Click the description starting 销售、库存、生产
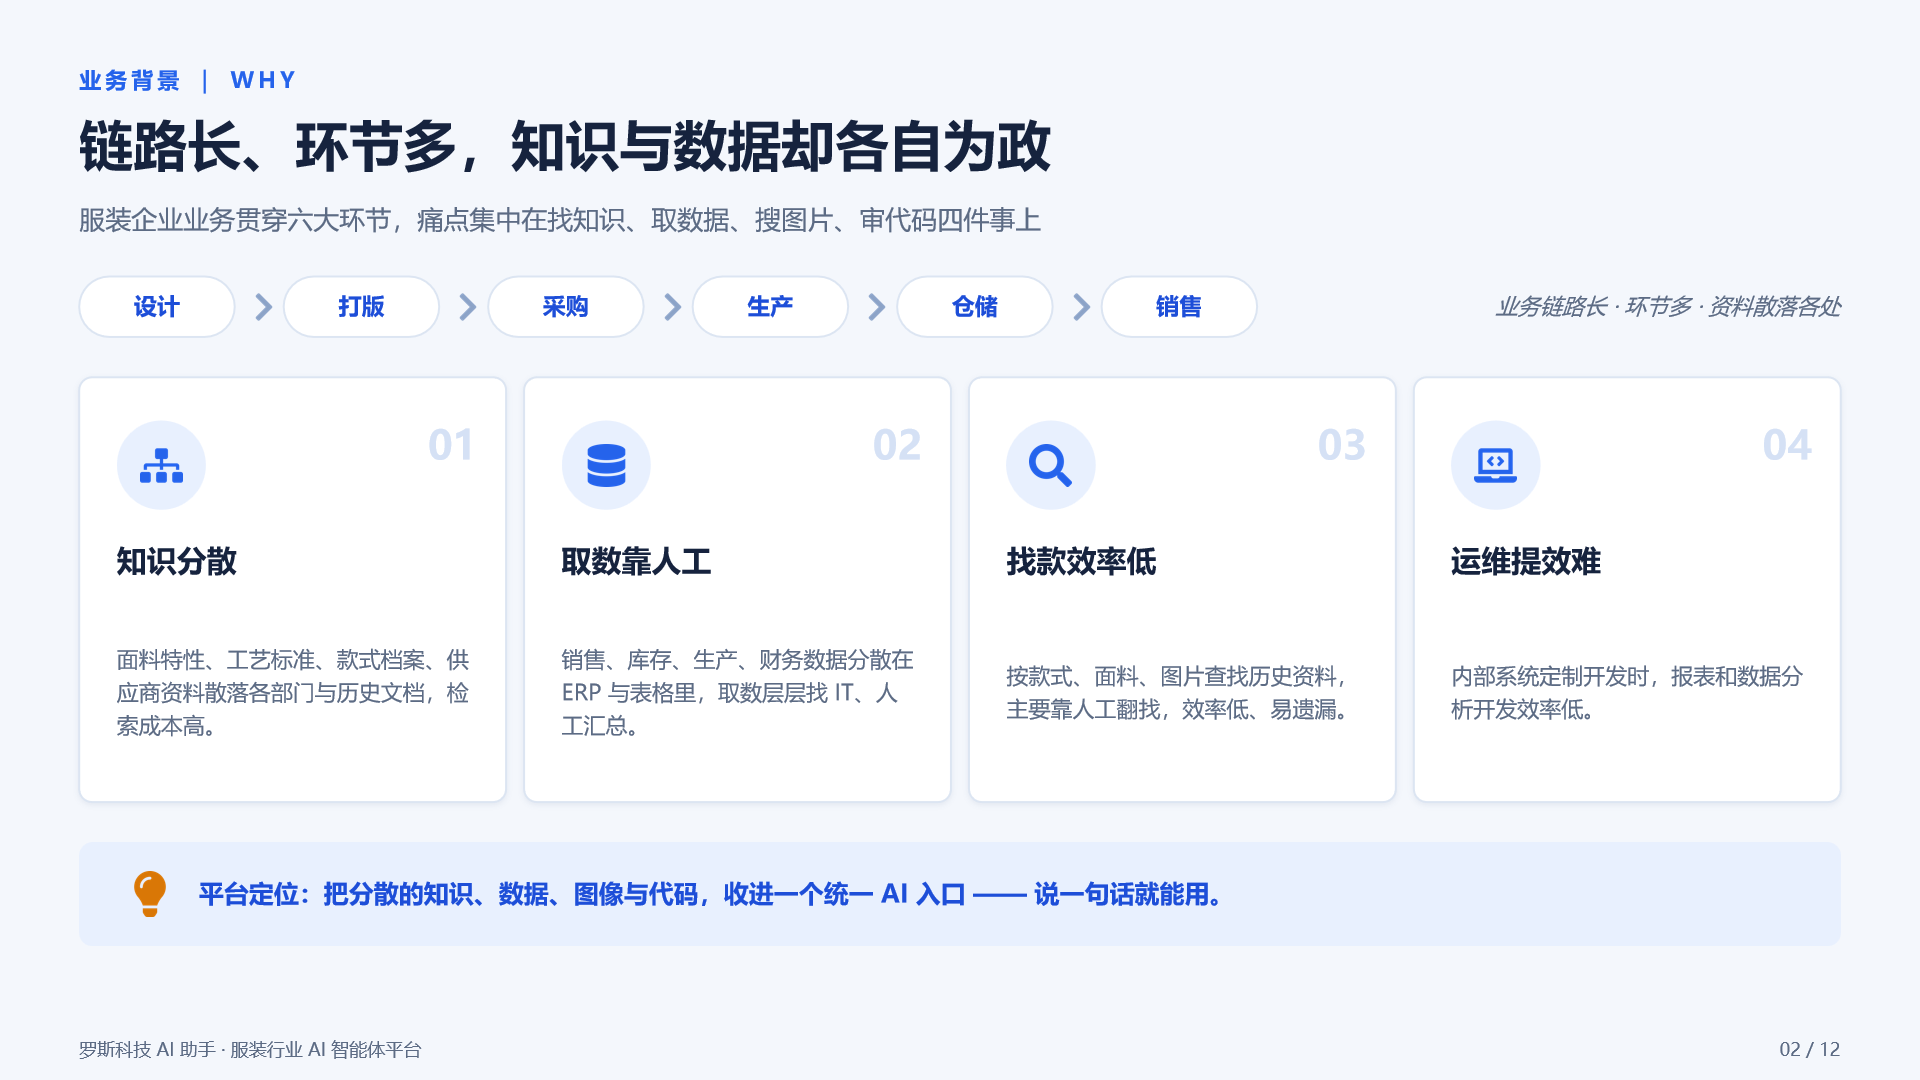Image resolution: width=1920 pixels, height=1080 pixels. 738,693
